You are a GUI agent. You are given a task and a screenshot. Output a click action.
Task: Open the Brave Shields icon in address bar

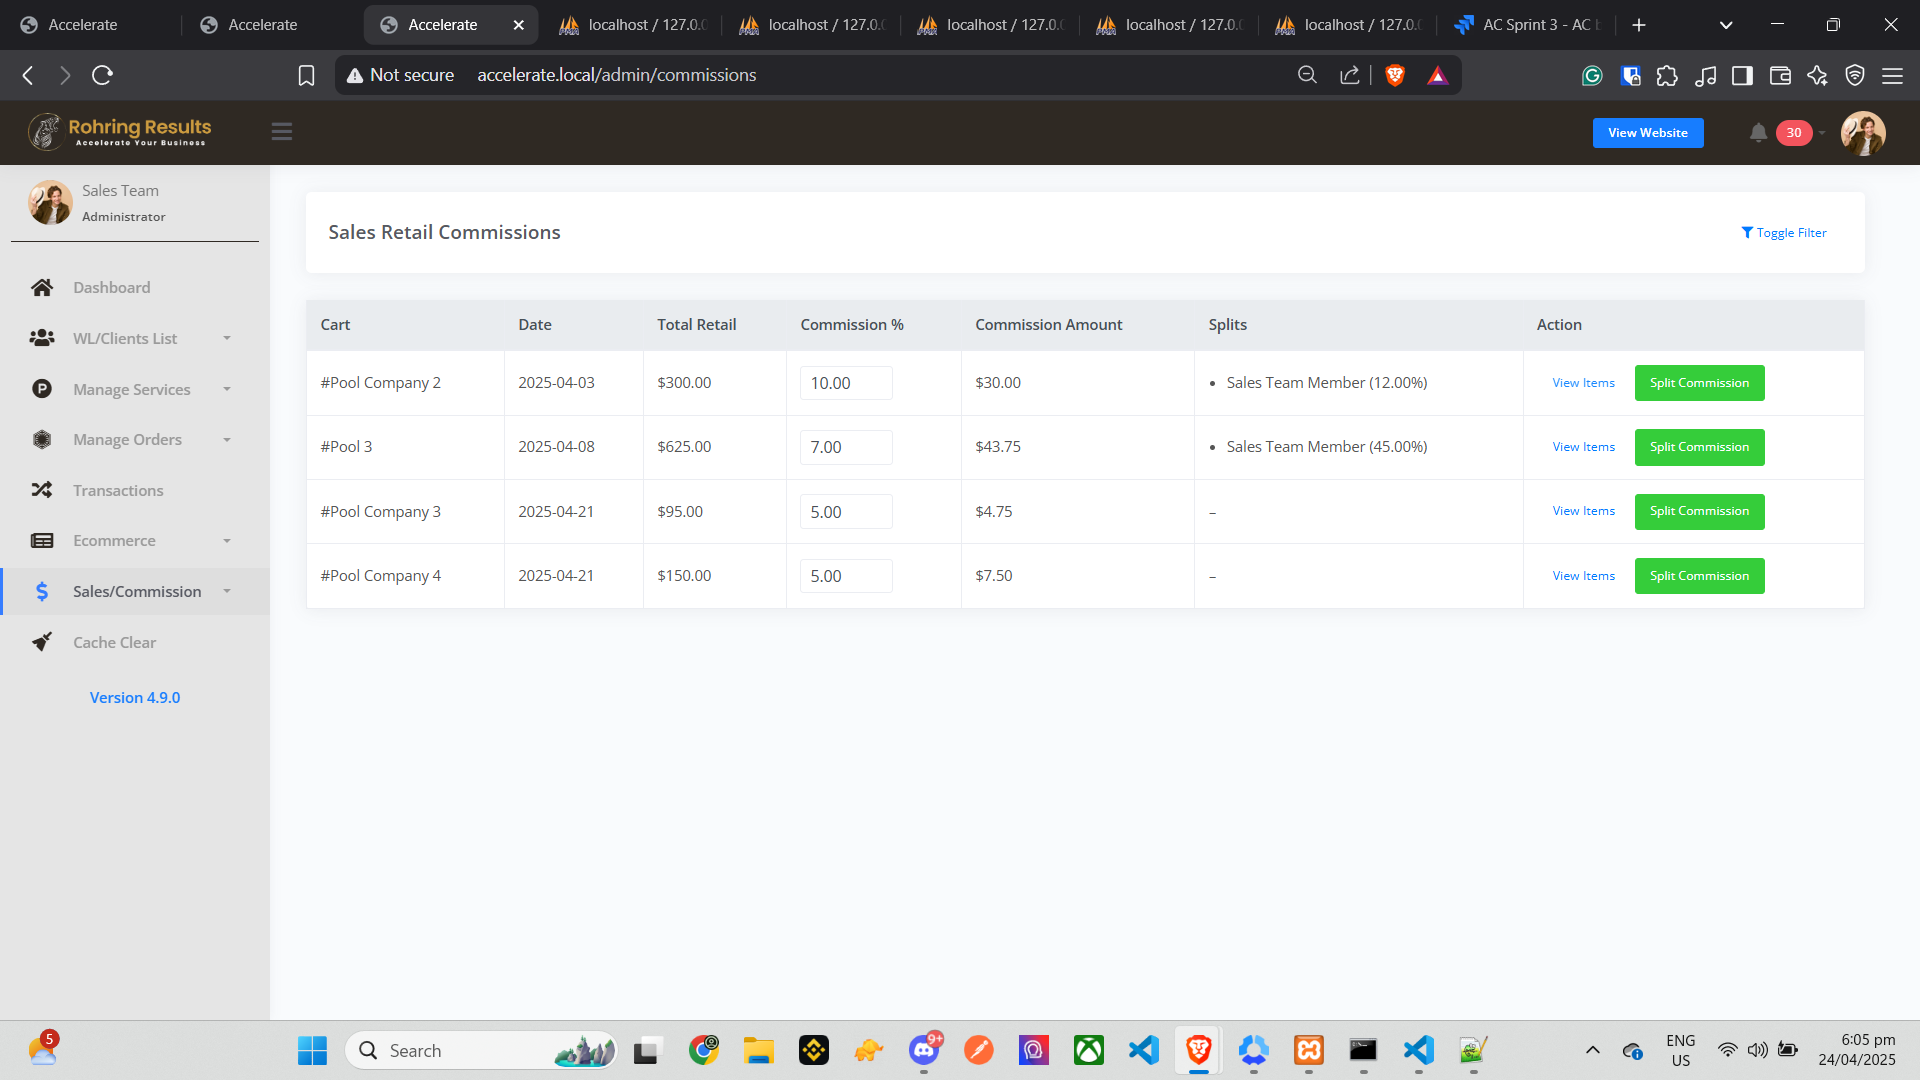pos(1395,75)
